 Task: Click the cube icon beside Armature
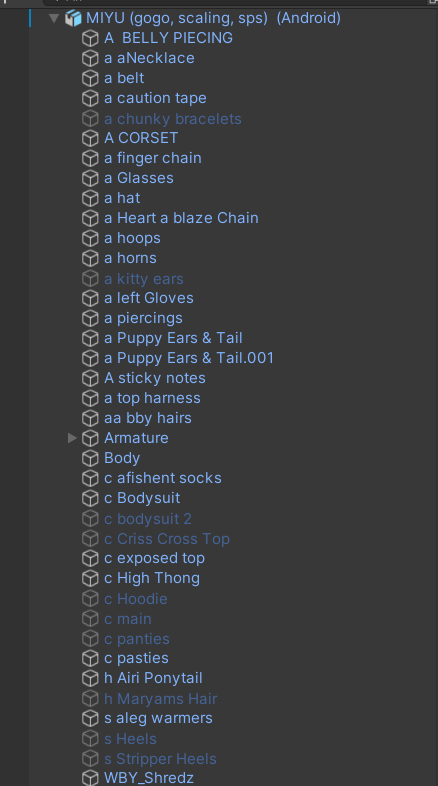[x=90, y=438]
